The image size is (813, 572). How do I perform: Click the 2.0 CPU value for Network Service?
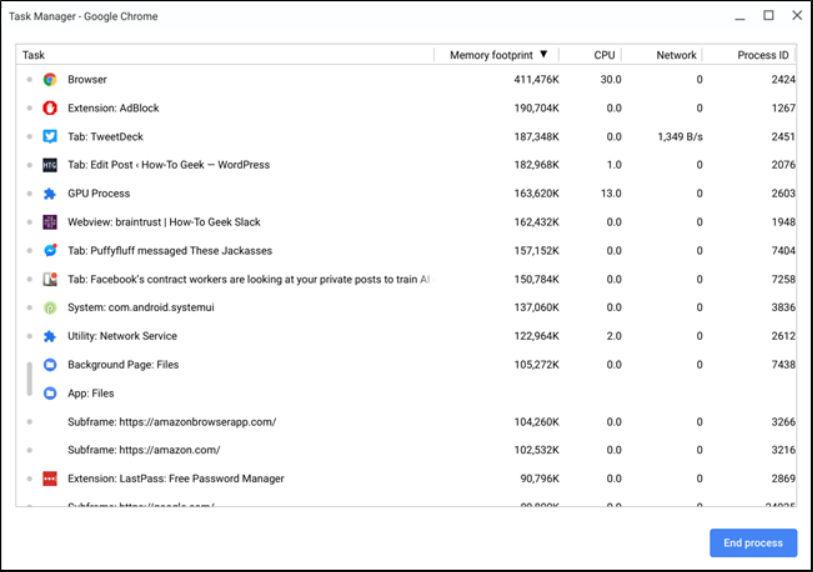(x=614, y=336)
